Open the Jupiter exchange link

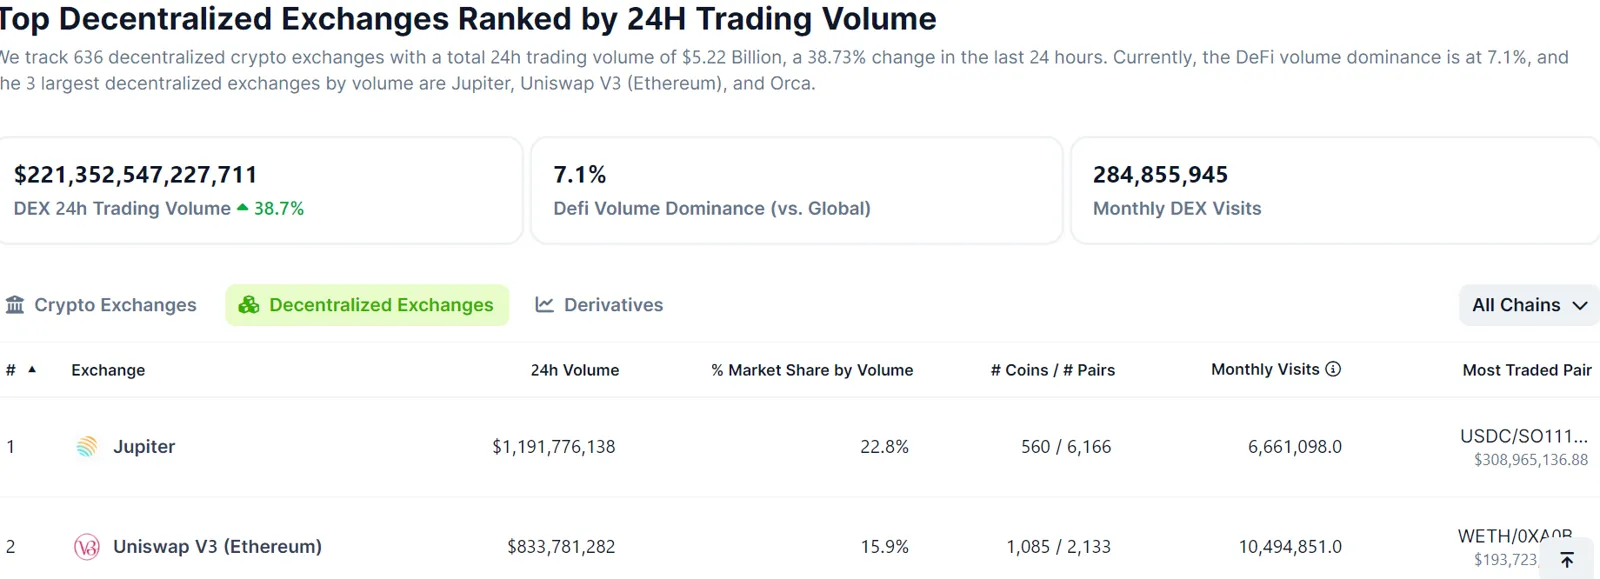click(x=144, y=447)
